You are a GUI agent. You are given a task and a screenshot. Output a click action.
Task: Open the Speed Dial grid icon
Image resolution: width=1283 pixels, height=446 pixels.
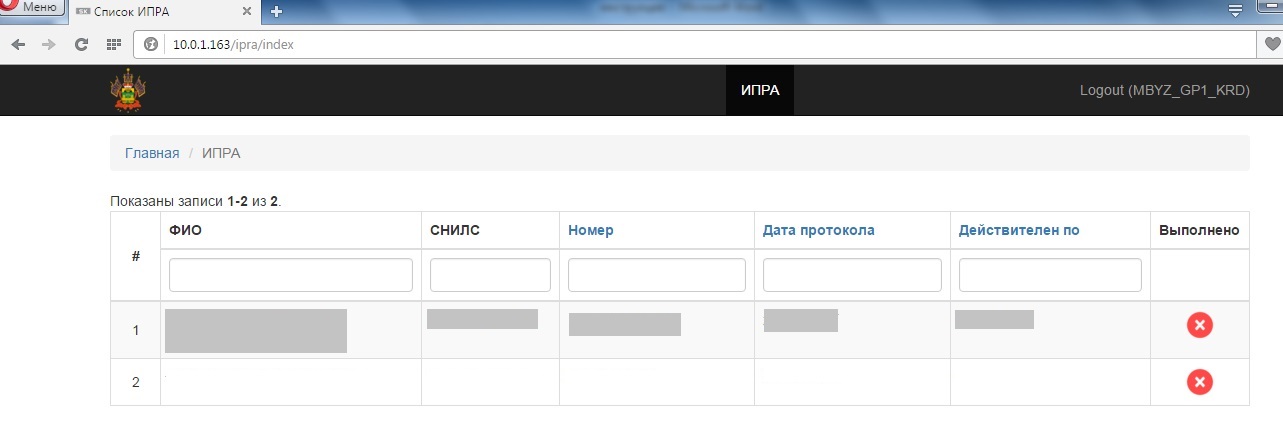[x=114, y=44]
